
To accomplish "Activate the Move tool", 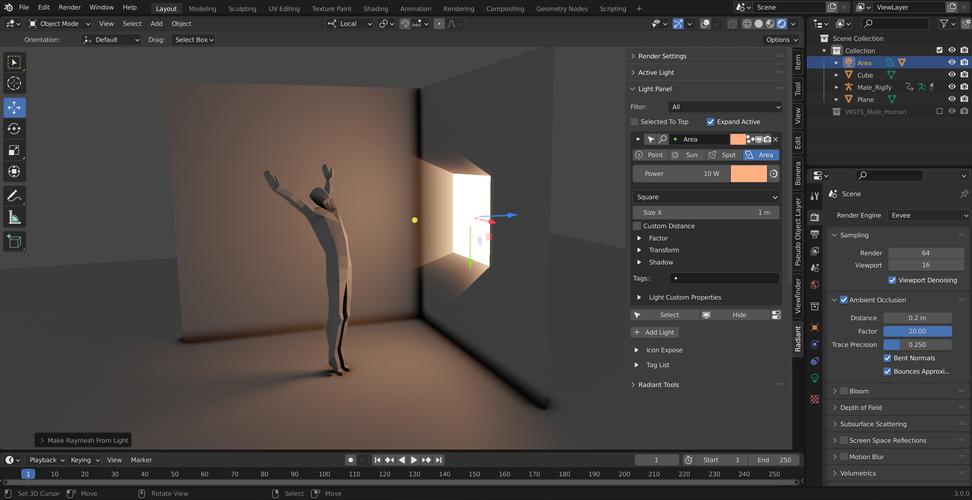I will (x=14, y=107).
